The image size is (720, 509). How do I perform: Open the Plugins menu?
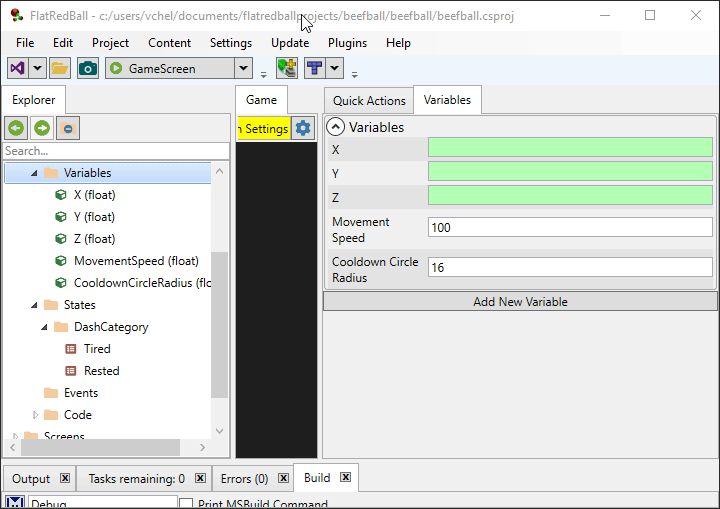coord(347,43)
